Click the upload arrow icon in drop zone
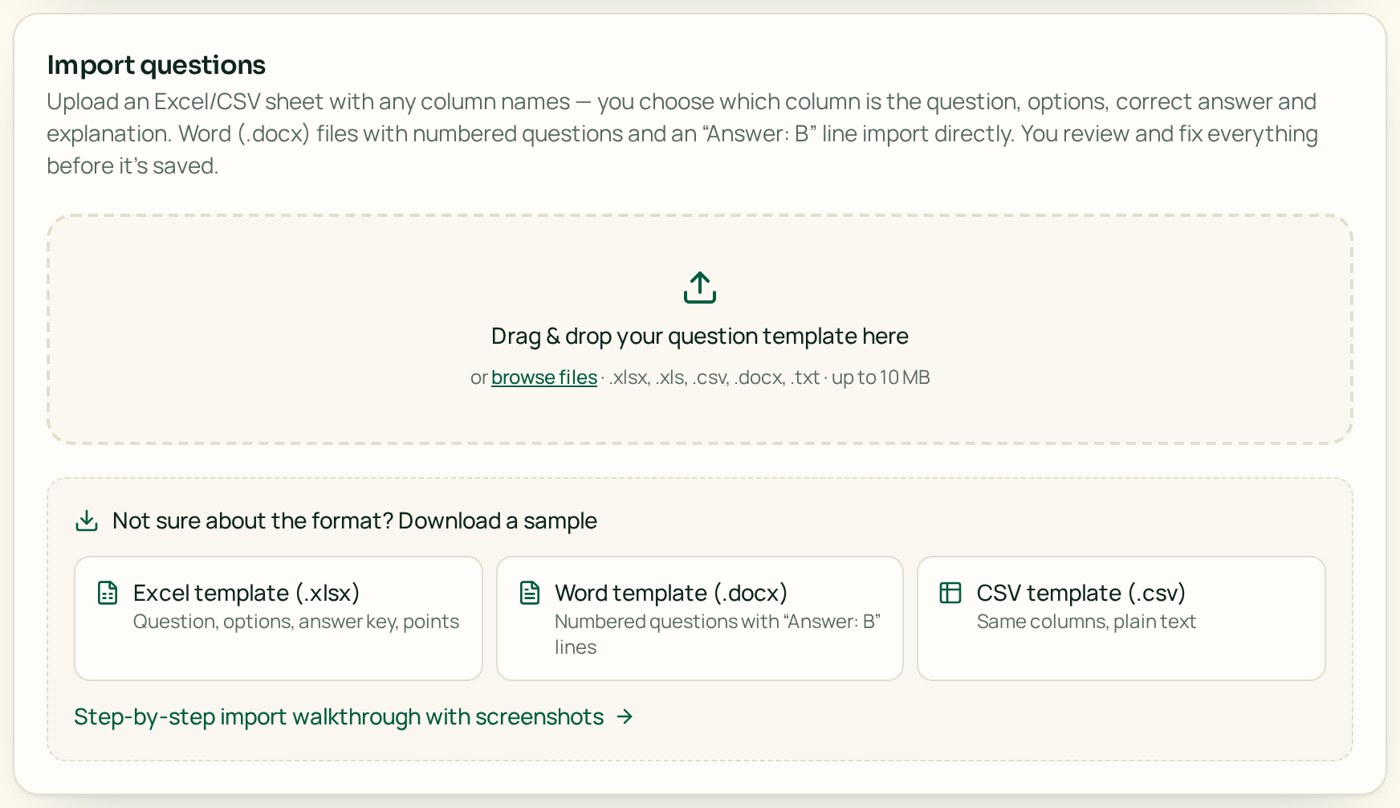This screenshot has width=1400, height=808. click(x=700, y=287)
